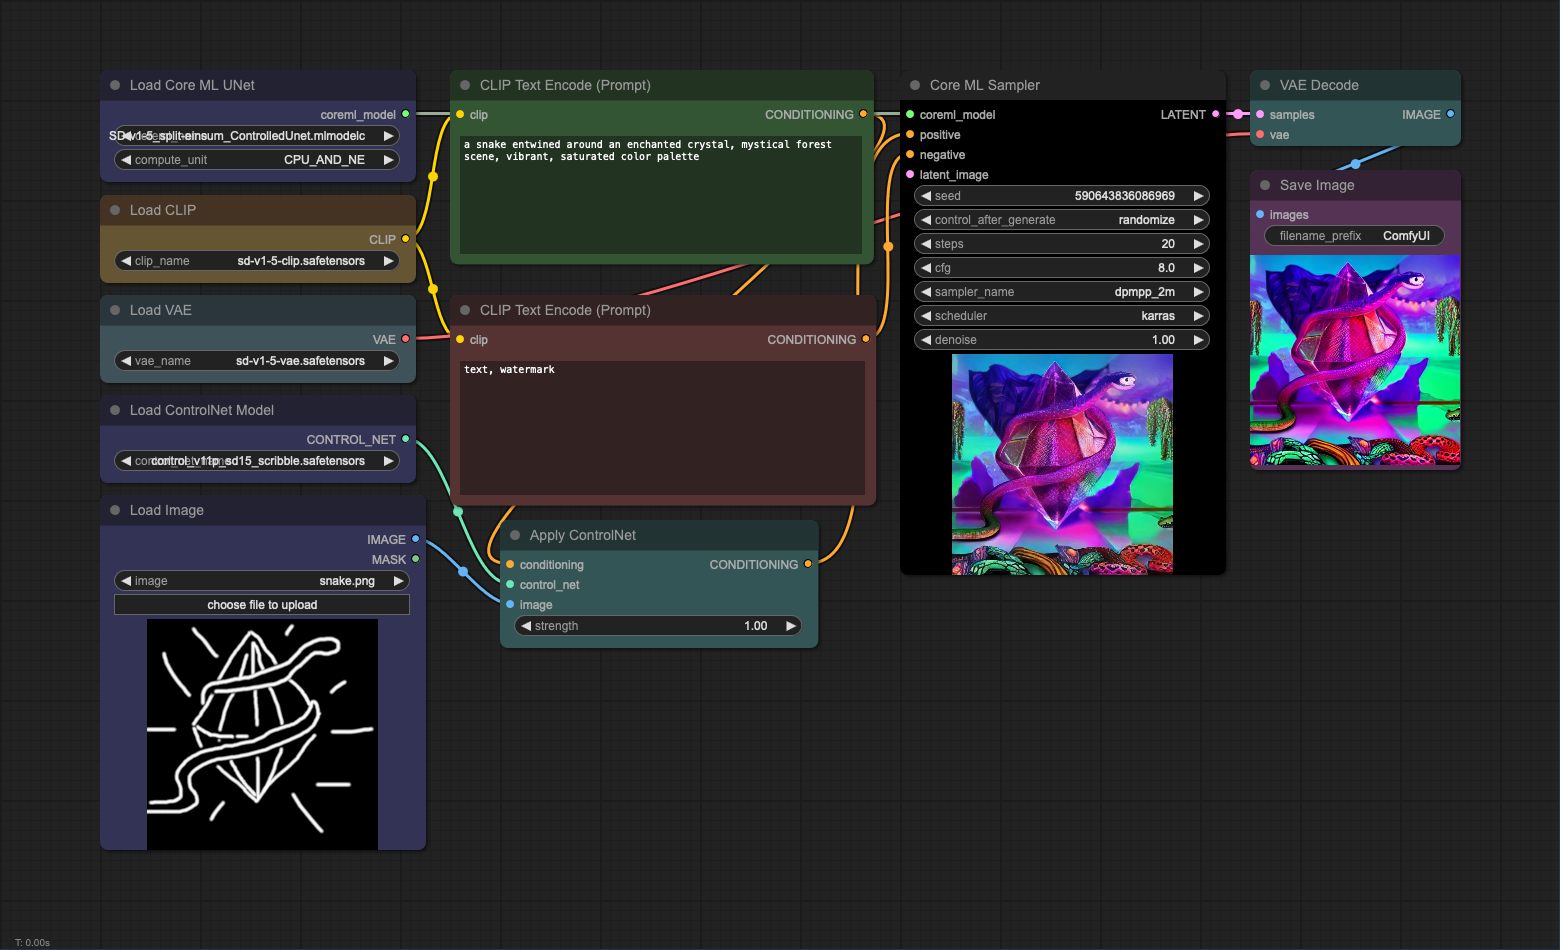This screenshot has height=950, width=1560.
Task: Click the cfg 8.0 slider field
Action: tap(1062, 268)
